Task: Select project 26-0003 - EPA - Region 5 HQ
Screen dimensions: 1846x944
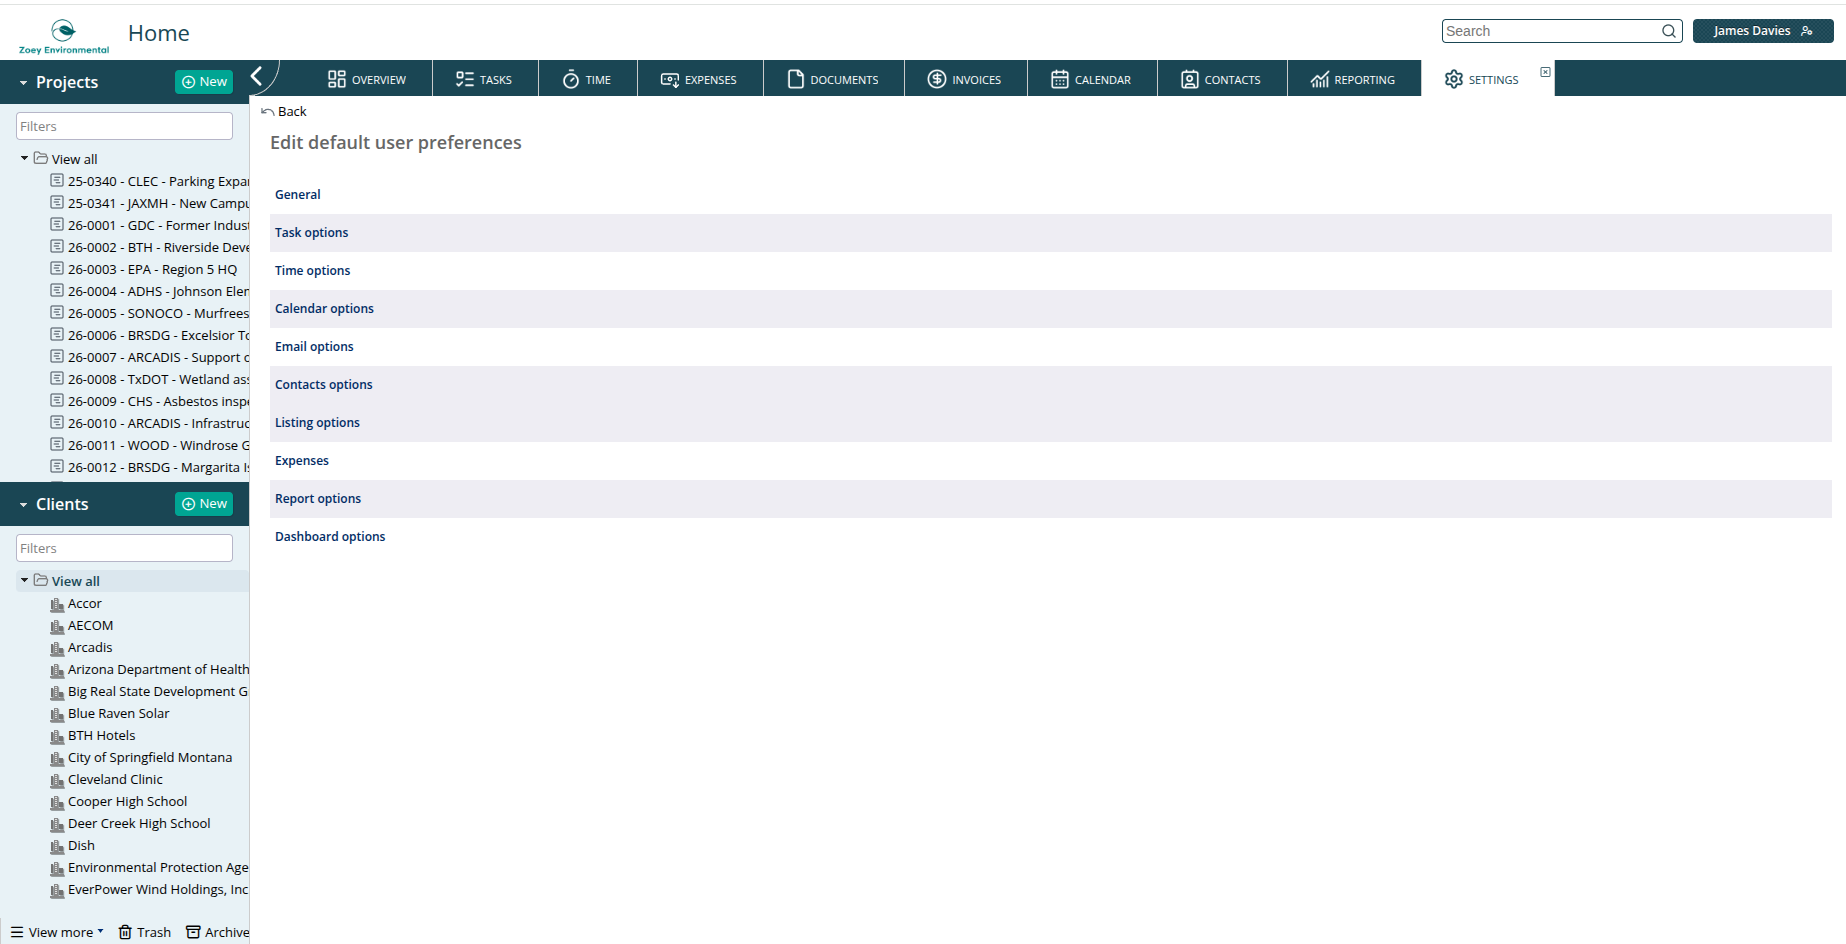Action: coord(152,269)
